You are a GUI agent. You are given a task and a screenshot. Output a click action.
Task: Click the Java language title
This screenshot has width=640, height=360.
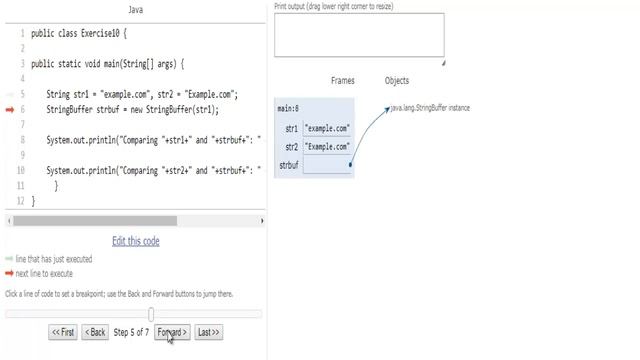point(136,9)
